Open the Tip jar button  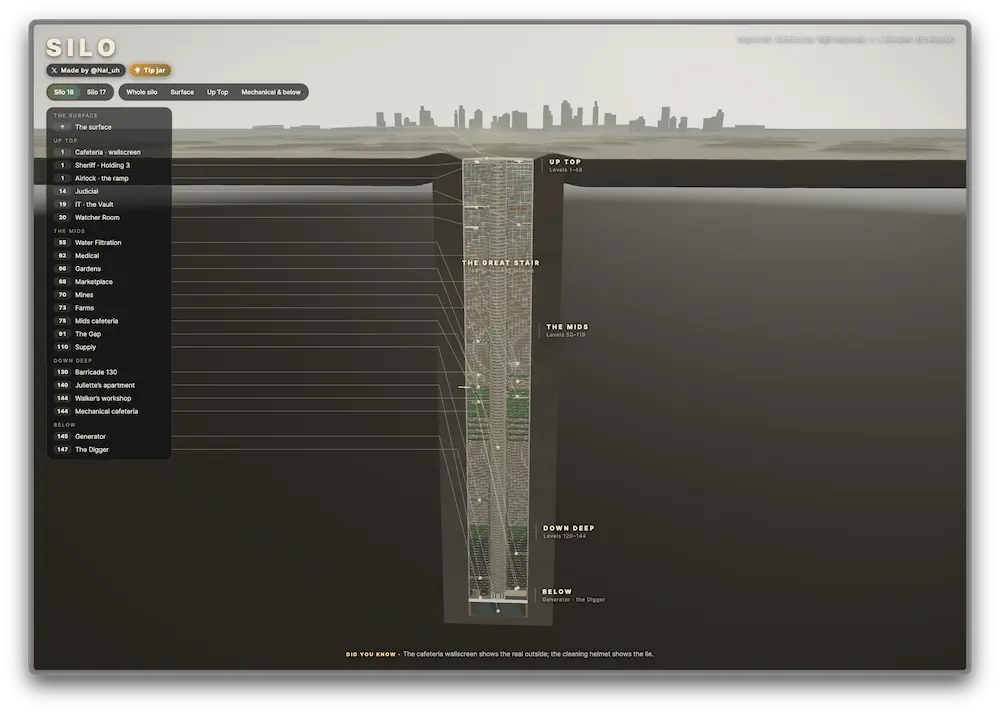coord(150,70)
